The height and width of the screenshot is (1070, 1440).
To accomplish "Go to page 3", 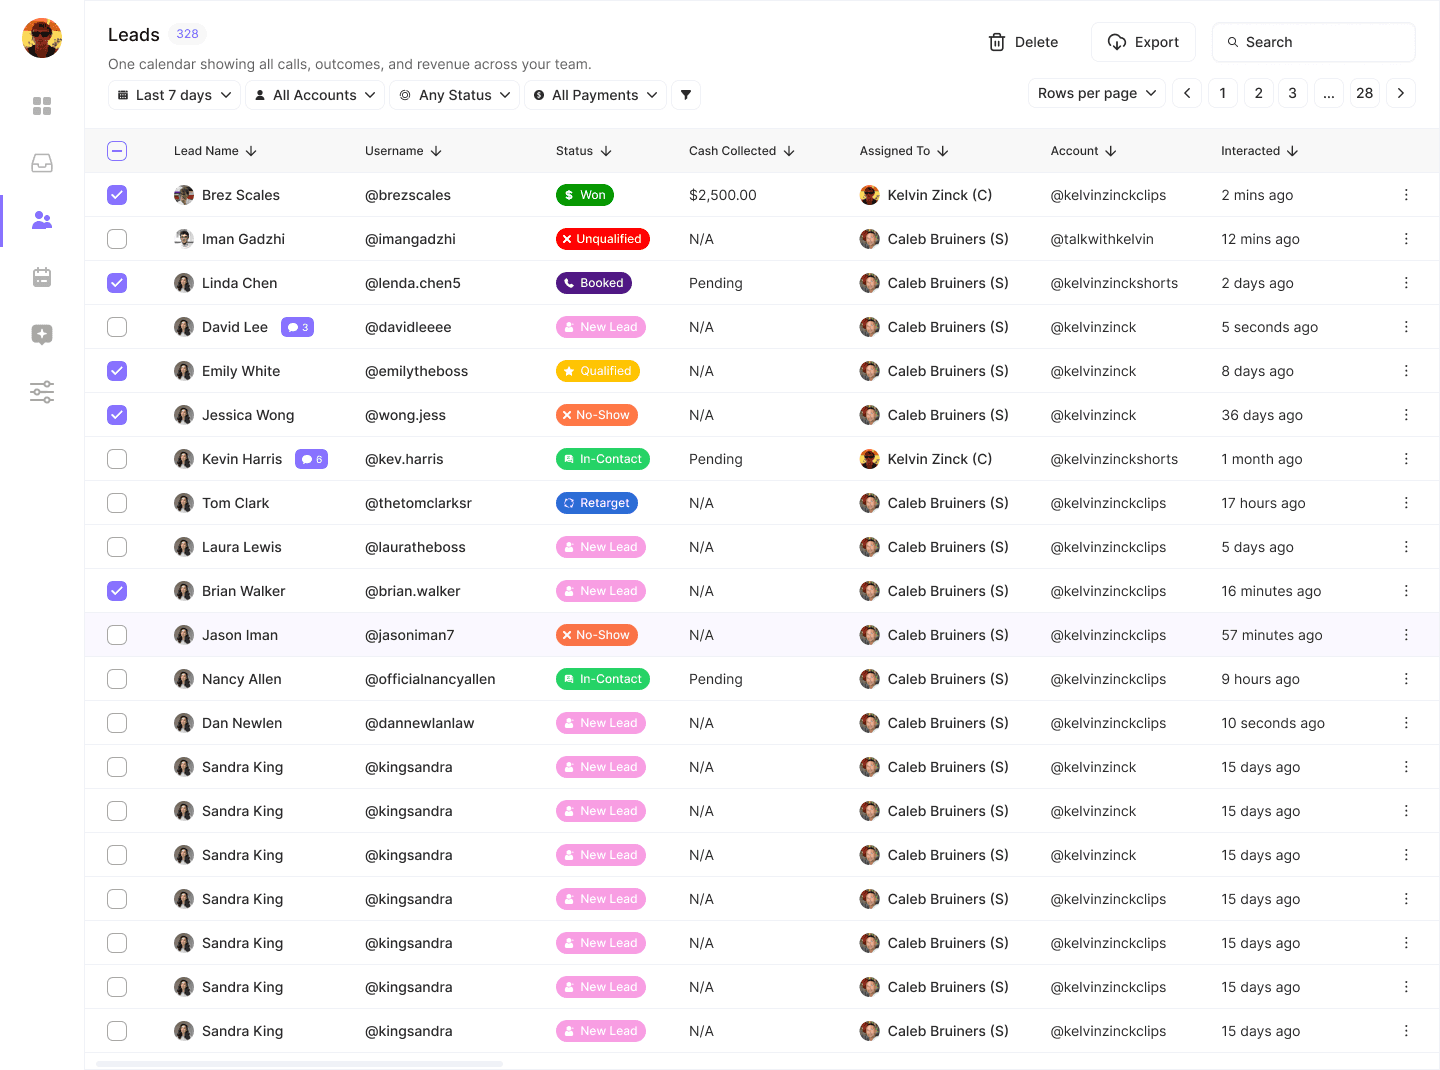I will 1293,93.
